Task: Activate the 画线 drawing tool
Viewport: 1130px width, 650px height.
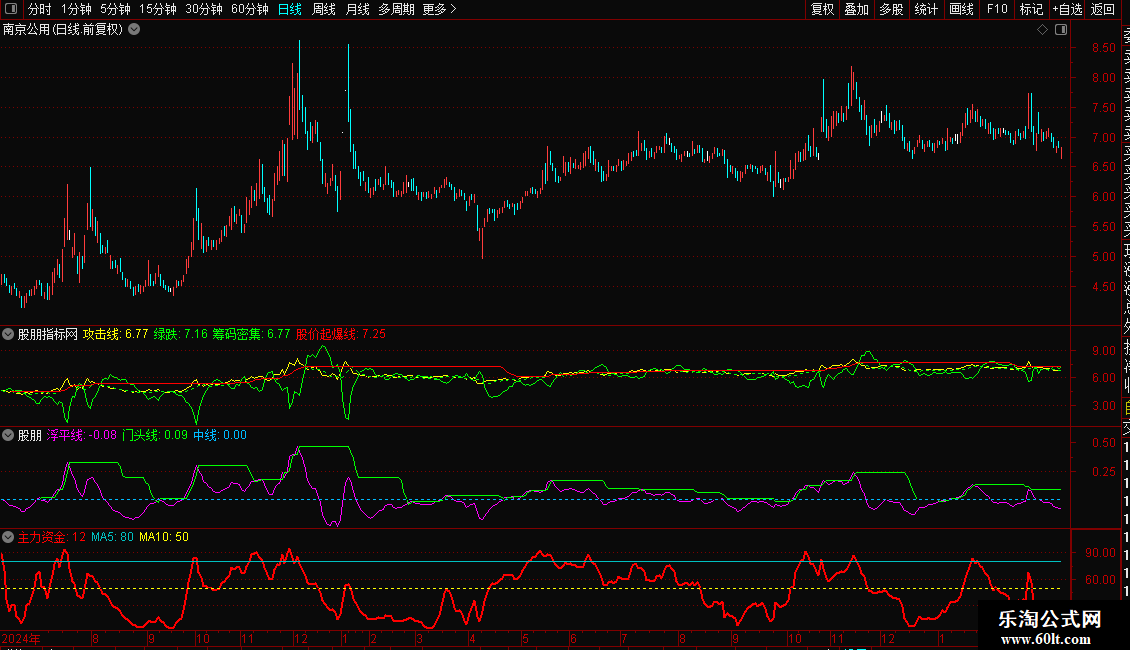Action: point(961,9)
